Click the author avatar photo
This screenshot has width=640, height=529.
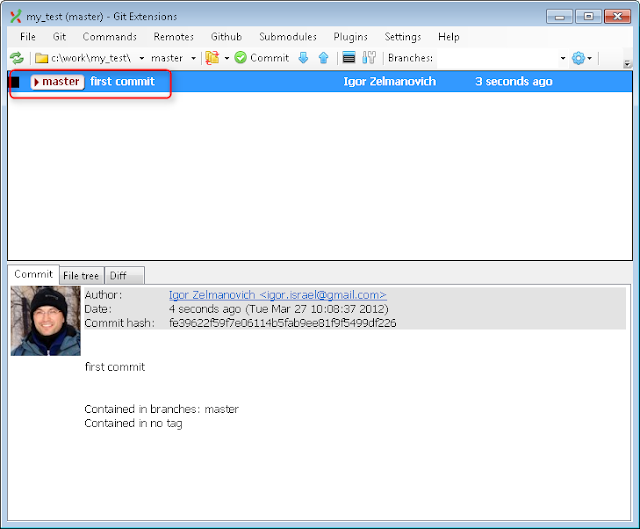pyautogui.click(x=46, y=320)
